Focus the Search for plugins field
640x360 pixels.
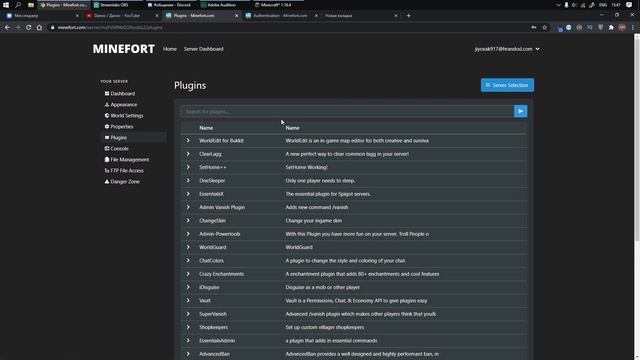tap(347, 111)
